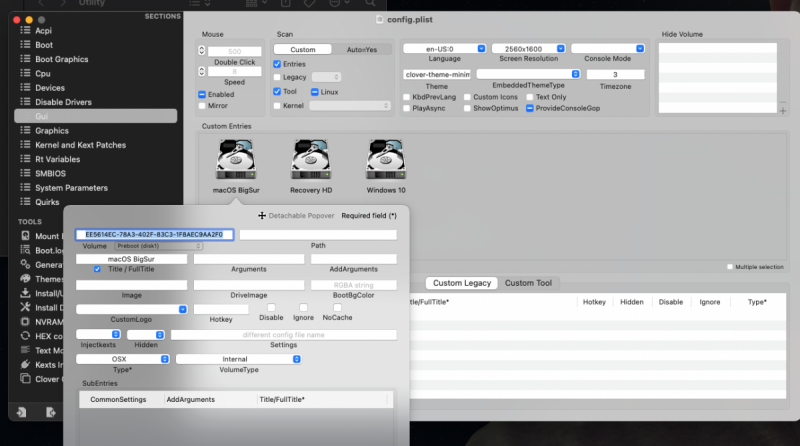Click the BootBgColor RGBA string field
This screenshot has height=446, width=800.
354,285
